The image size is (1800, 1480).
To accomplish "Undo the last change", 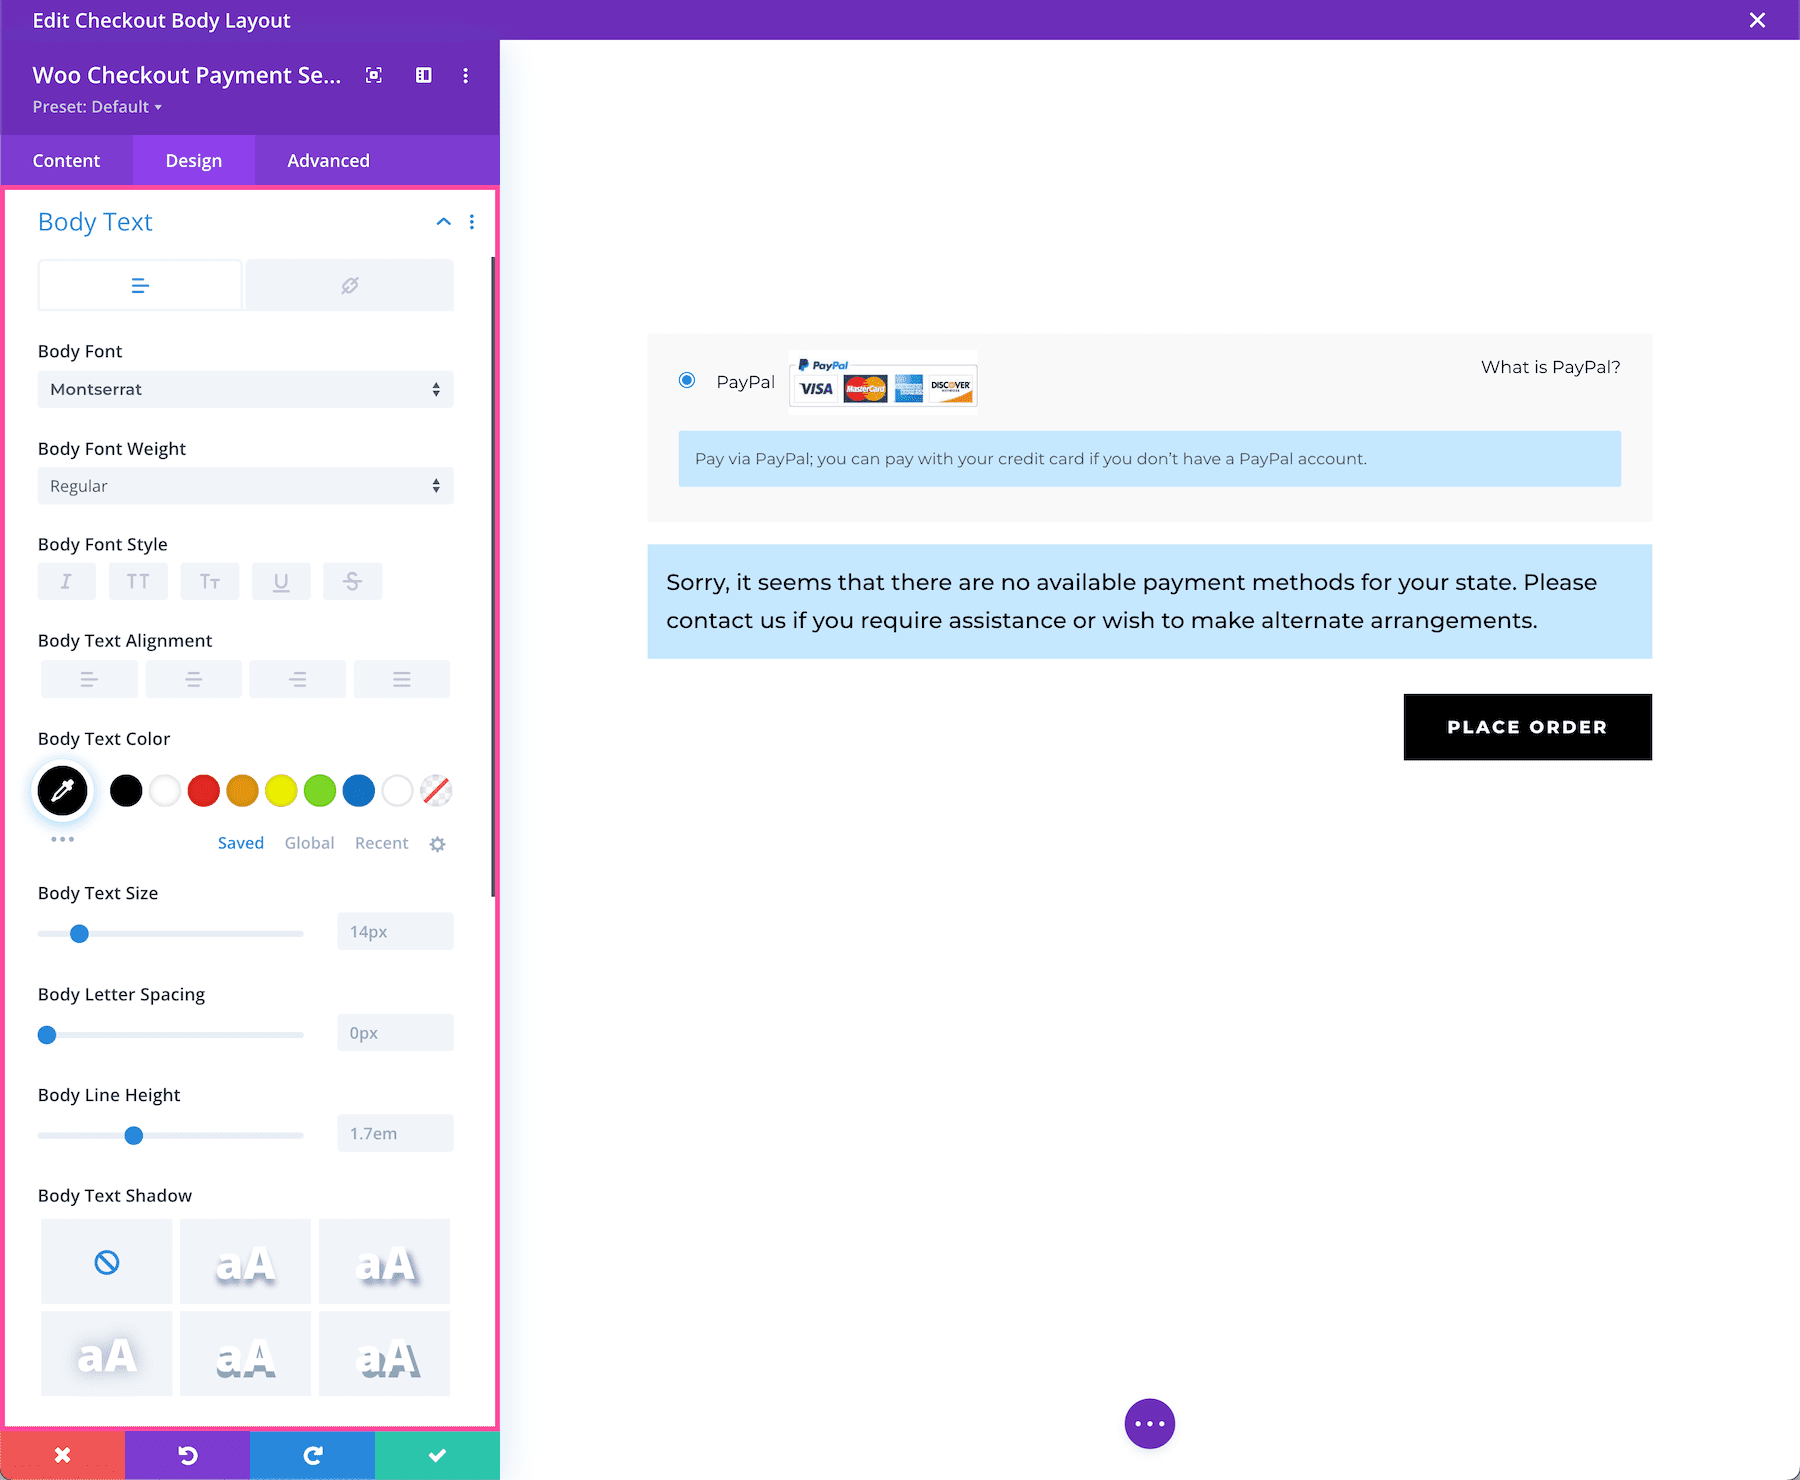I will (187, 1455).
